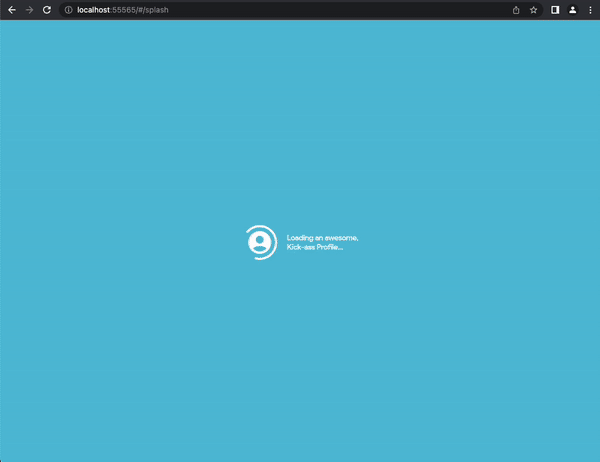Bookmark this tab with the star icon
Image resolution: width=600 pixels, height=462 pixels.
pos(533,10)
